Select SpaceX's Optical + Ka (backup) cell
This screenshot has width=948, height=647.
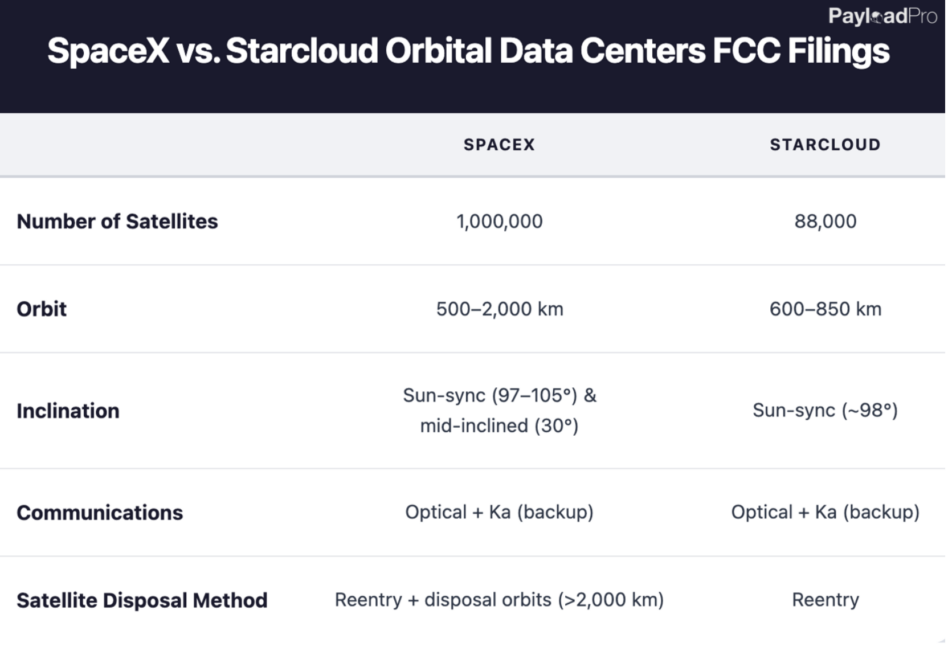pos(499,512)
